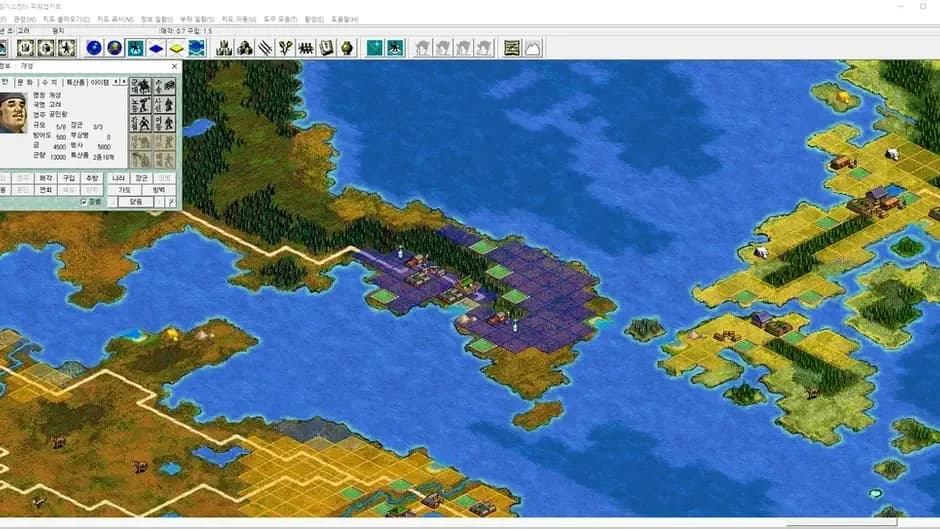The width and height of the screenshot is (940, 529).
Task: Click the 구입 button
Action: [x=69, y=178]
